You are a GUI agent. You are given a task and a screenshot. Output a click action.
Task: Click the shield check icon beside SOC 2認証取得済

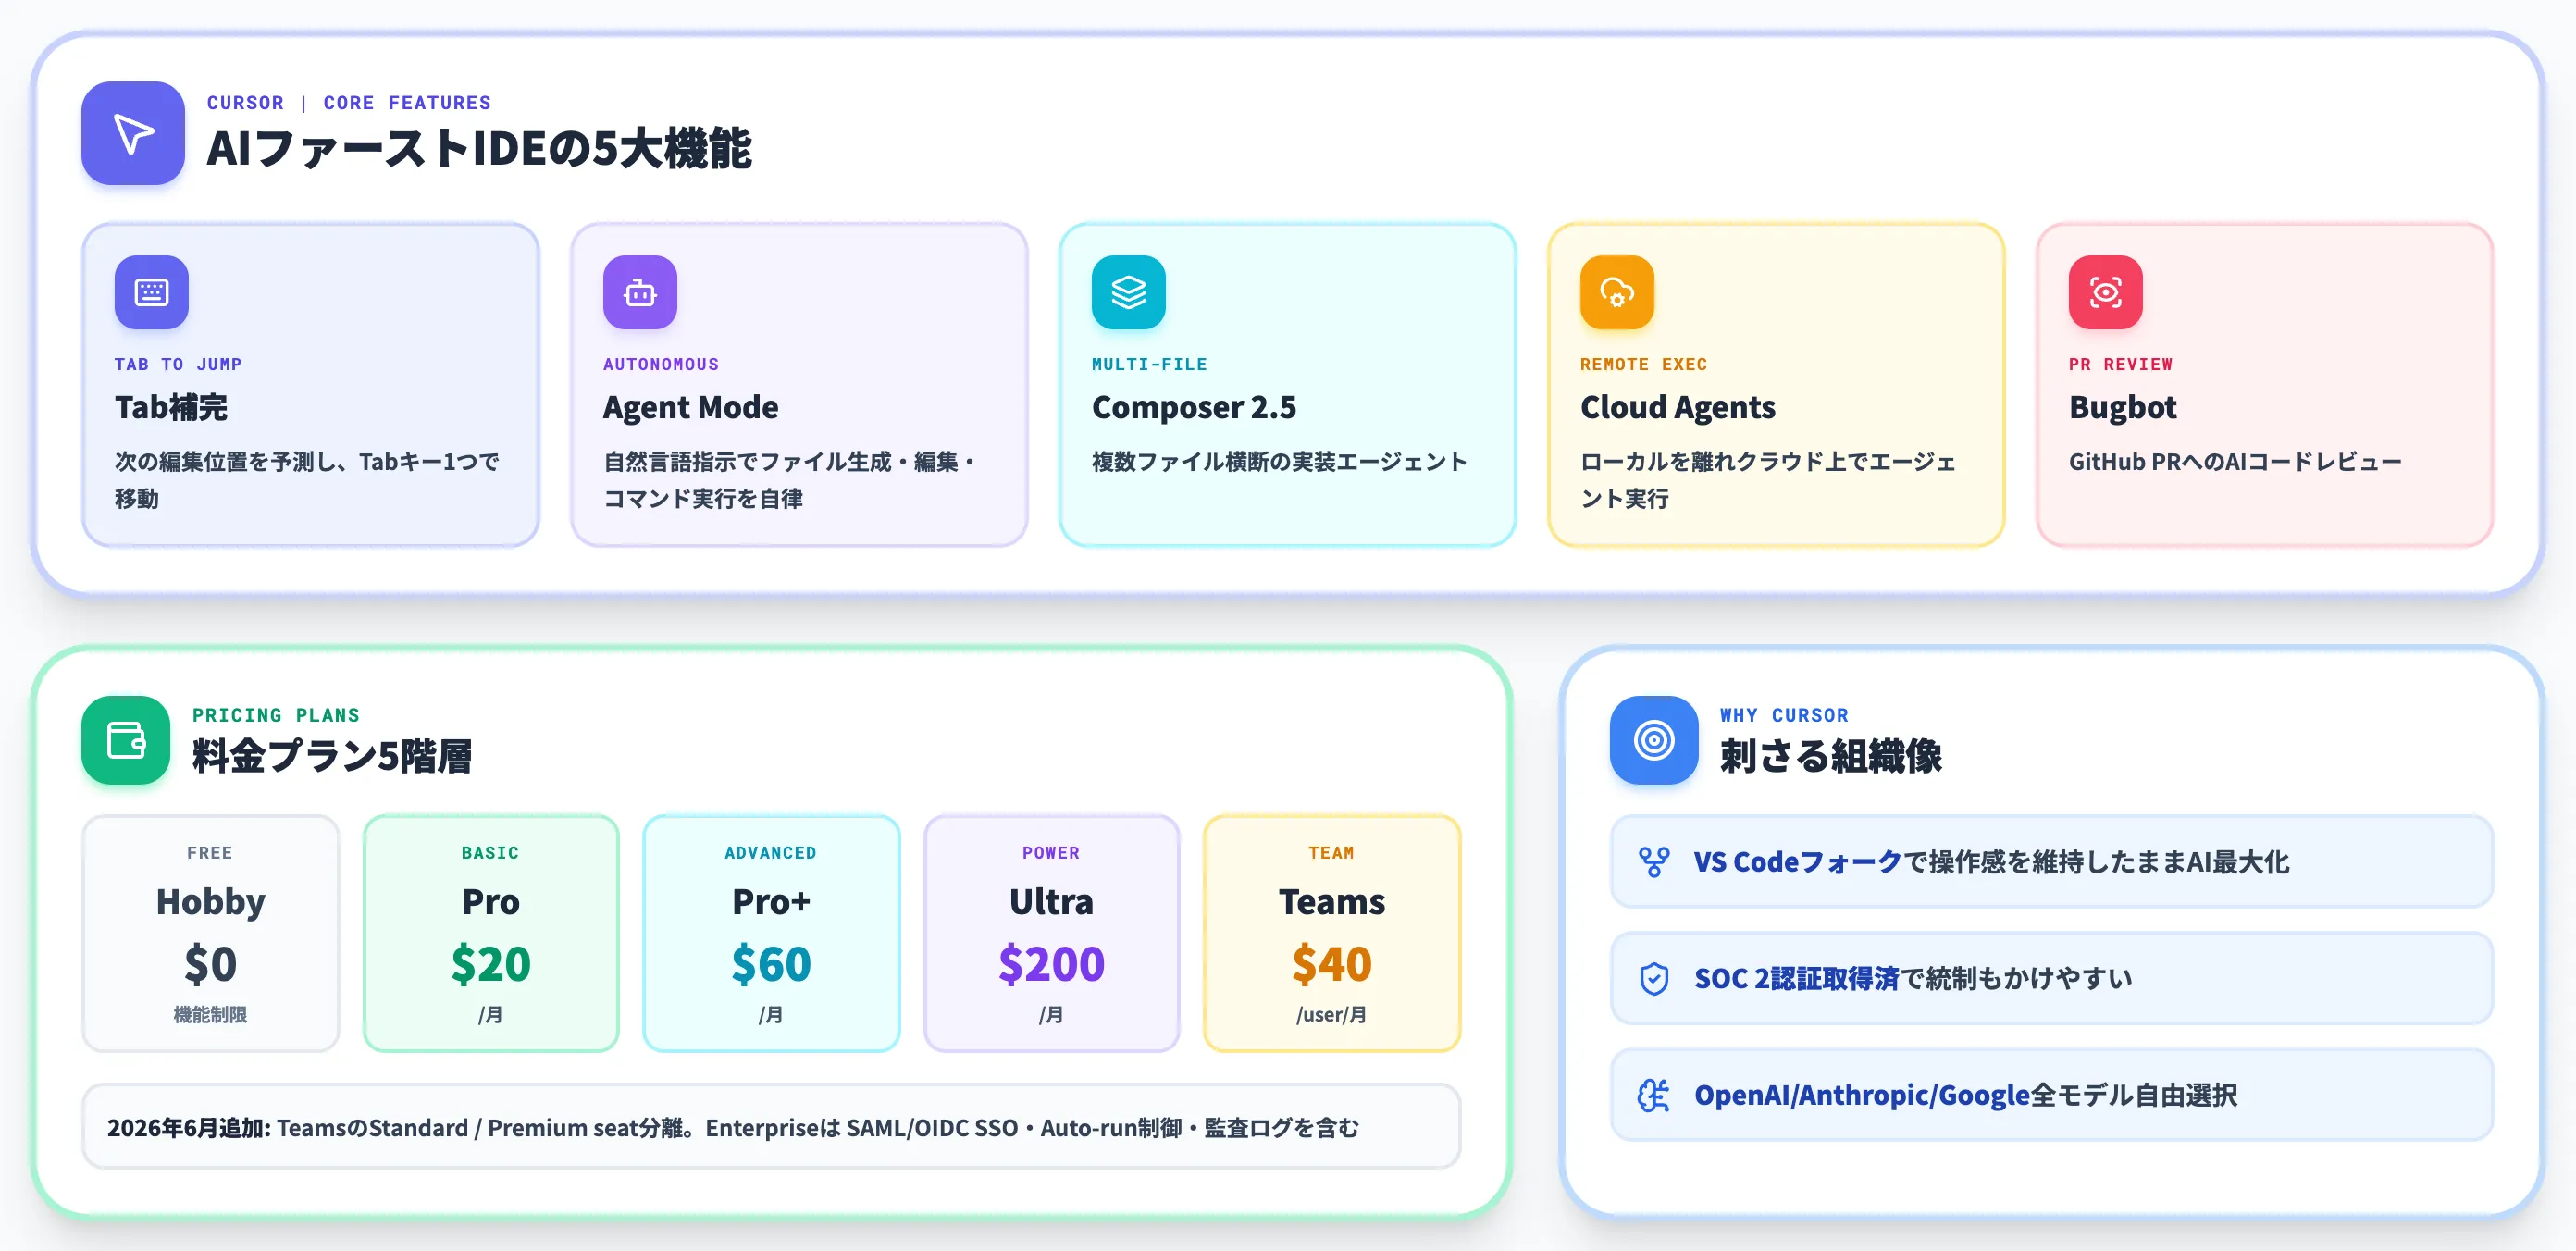(x=1654, y=978)
